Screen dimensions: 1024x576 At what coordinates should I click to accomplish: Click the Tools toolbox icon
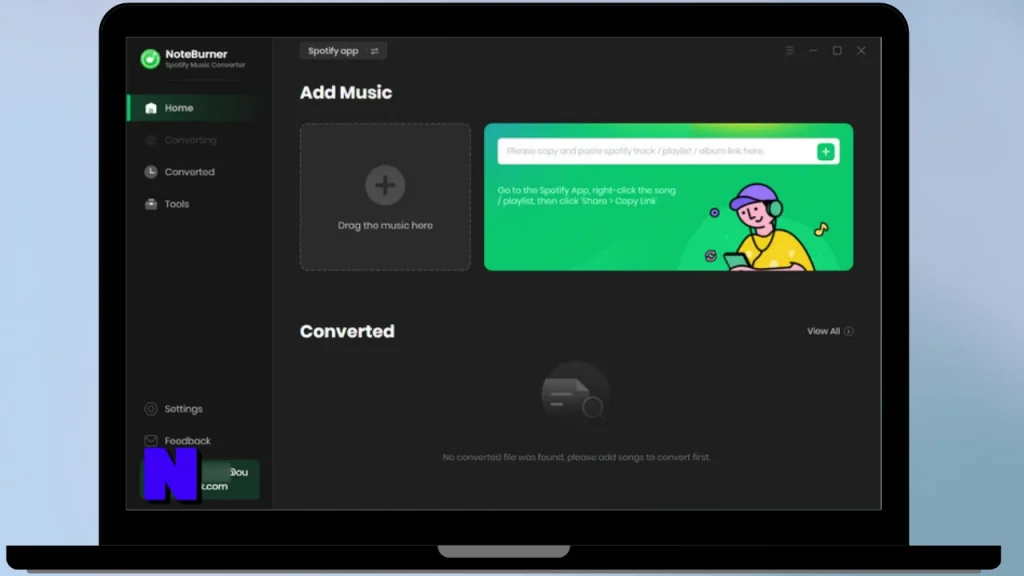(x=151, y=204)
